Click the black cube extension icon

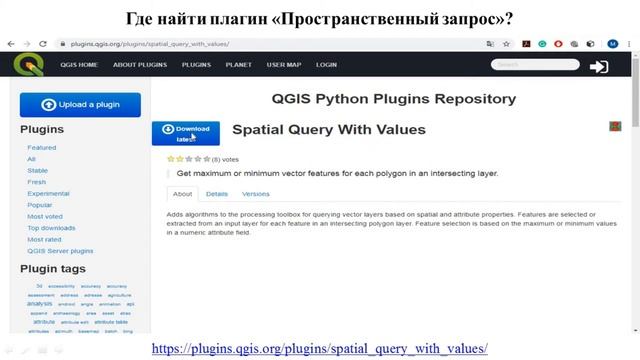click(x=590, y=44)
